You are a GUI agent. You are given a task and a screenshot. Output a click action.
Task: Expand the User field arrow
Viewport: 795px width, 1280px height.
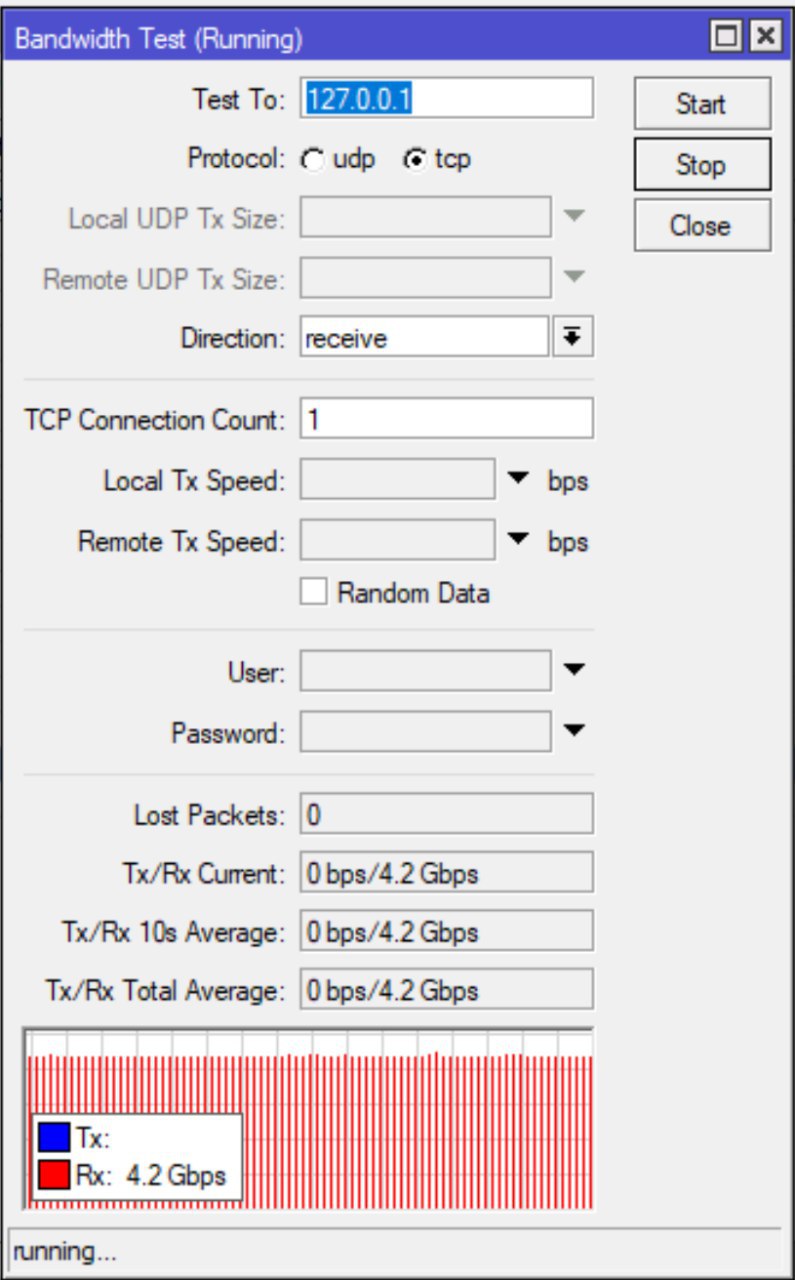click(573, 671)
